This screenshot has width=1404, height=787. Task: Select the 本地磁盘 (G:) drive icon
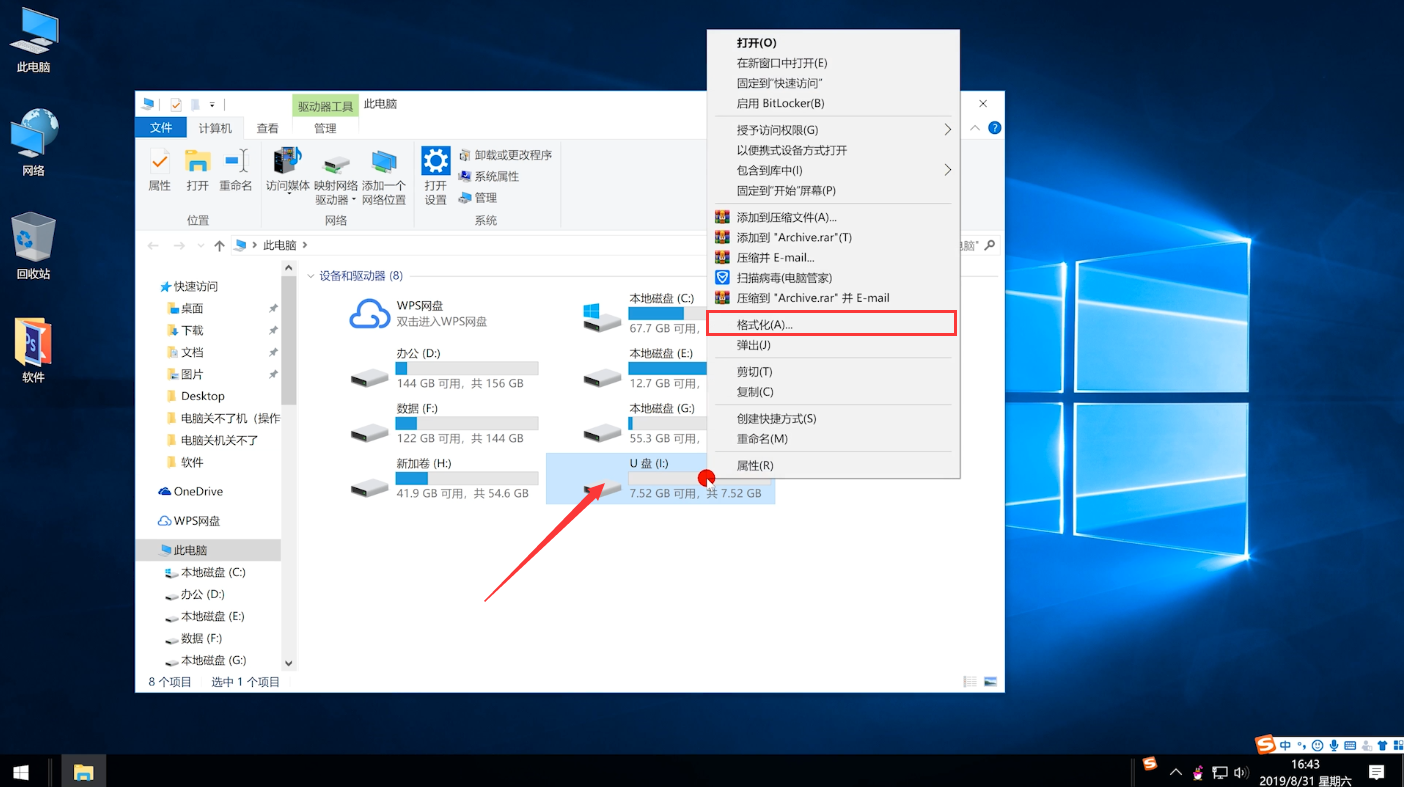point(603,432)
